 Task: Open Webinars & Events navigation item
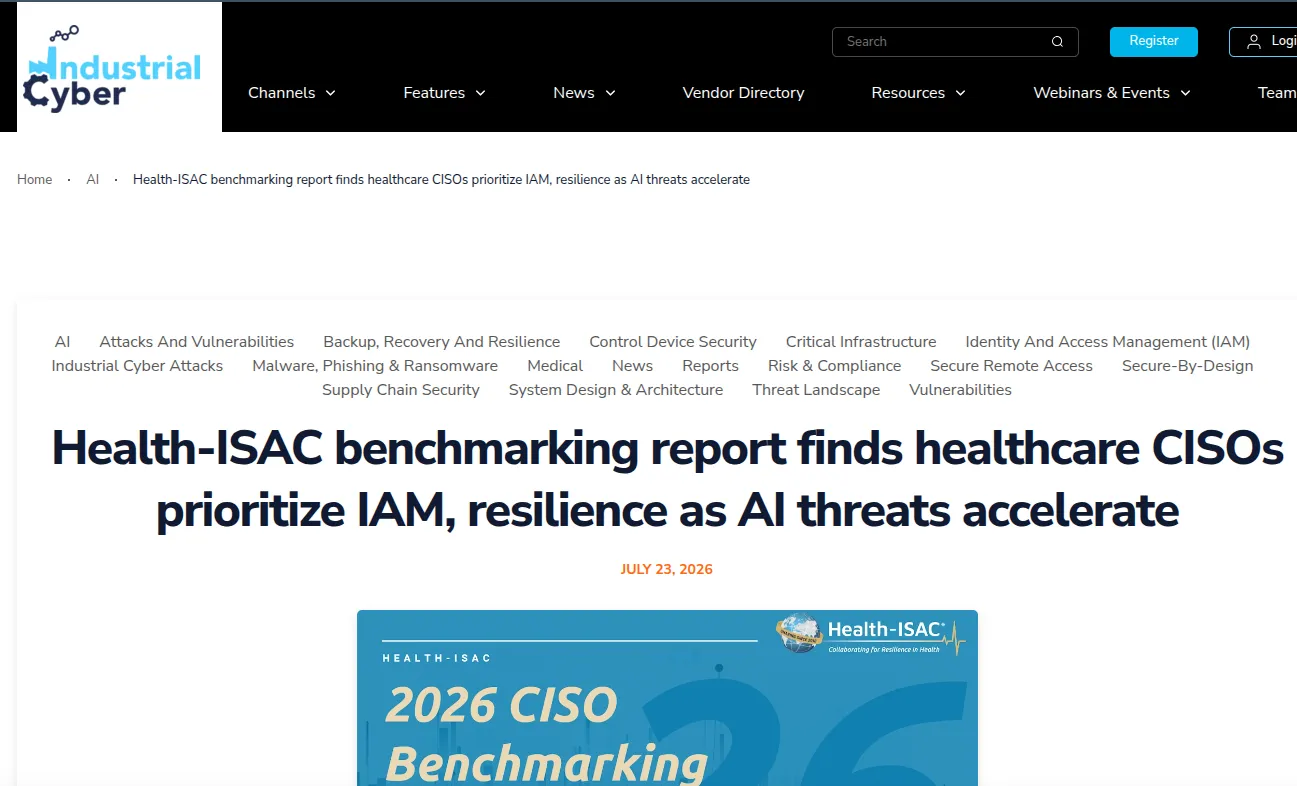1101,93
